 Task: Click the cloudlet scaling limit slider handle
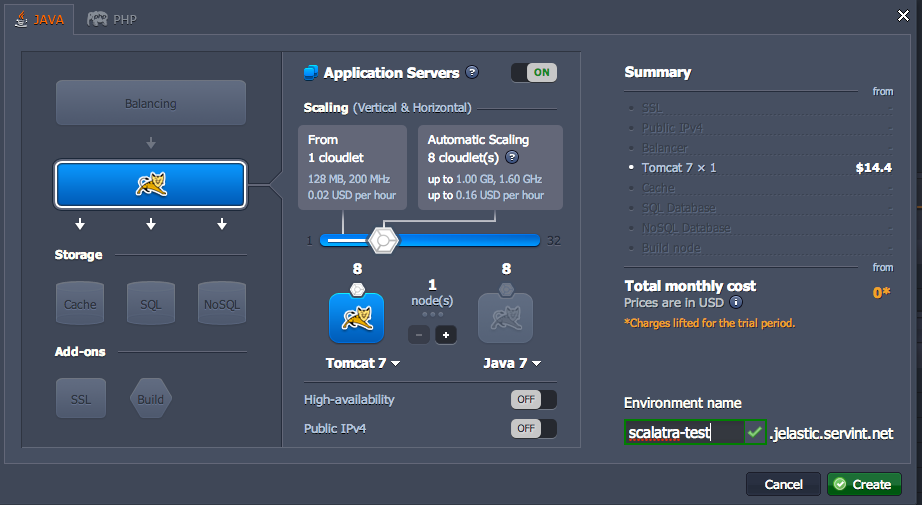pyautogui.click(x=383, y=240)
